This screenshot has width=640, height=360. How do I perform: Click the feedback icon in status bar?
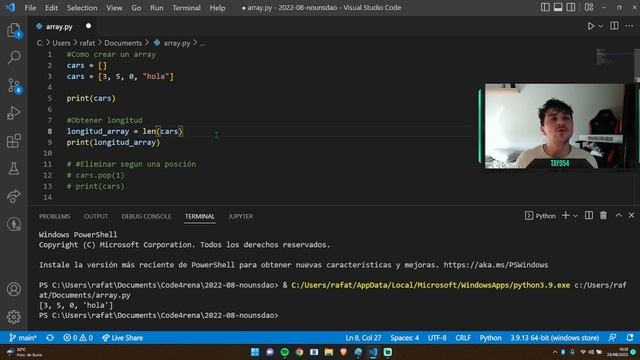pyautogui.click(x=612, y=338)
